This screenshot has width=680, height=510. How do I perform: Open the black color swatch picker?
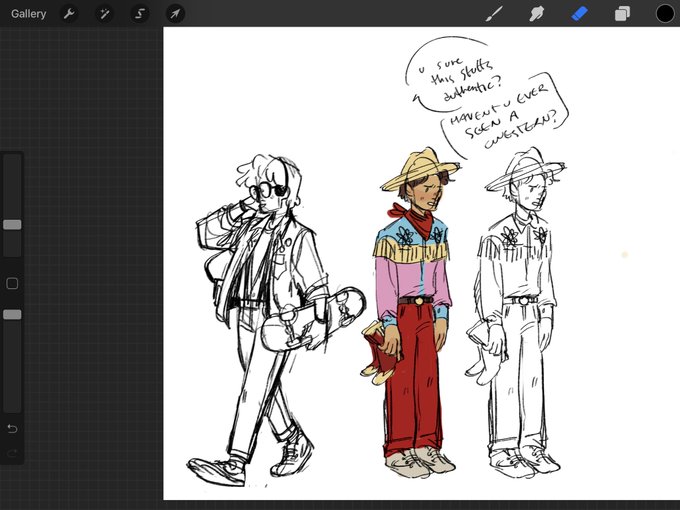coord(665,14)
